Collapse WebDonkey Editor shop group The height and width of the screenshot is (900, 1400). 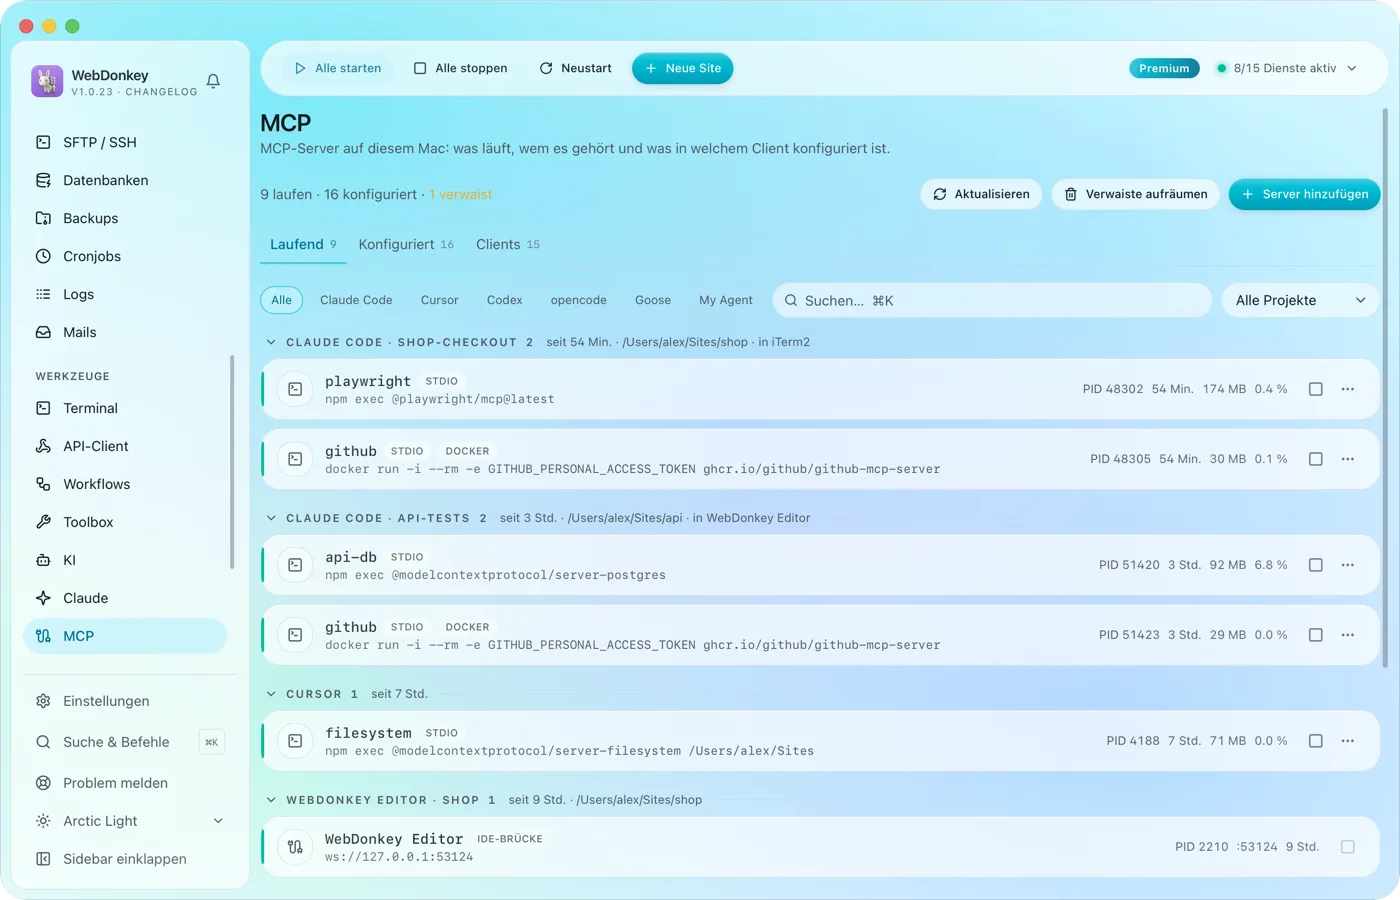[x=271, y=800]
